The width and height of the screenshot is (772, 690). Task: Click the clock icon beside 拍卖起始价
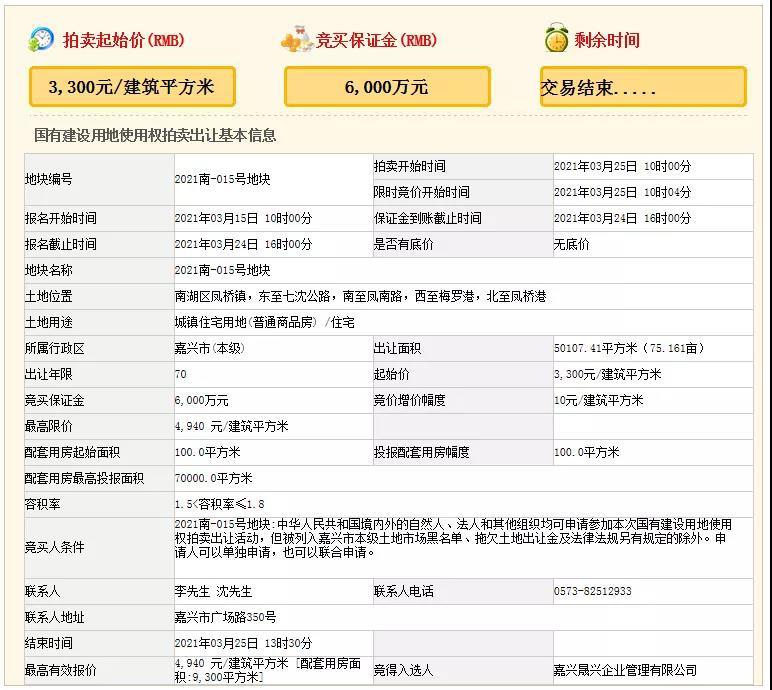tap(41, 39)
